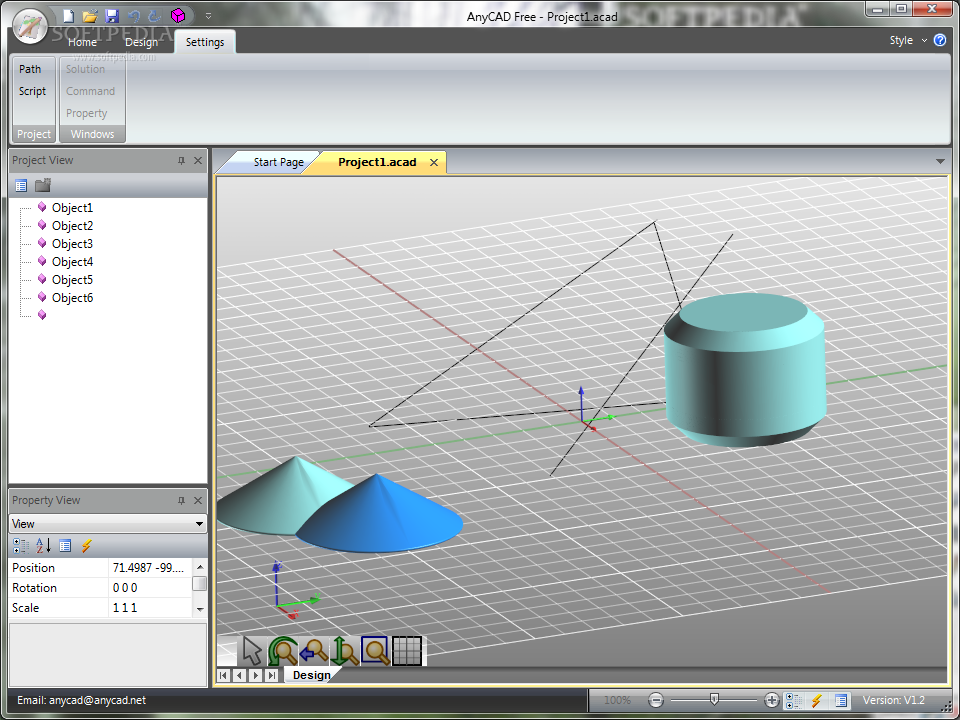Sort properties alphabetically with A-Z icon

(x=43, y=546)
